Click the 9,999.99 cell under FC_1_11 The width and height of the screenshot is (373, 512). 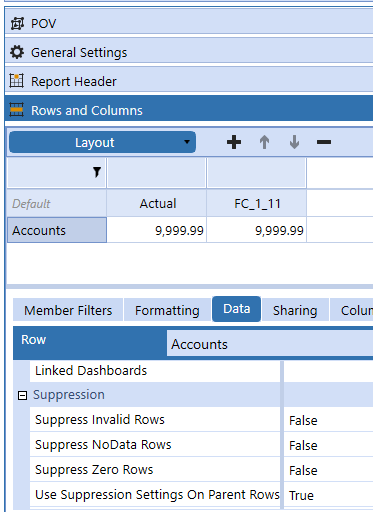[257, 230]
